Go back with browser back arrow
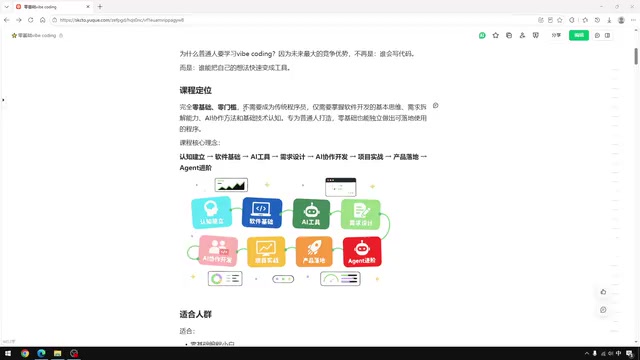Viewport: 640px width, 360px height. click(x=7, y=20)
